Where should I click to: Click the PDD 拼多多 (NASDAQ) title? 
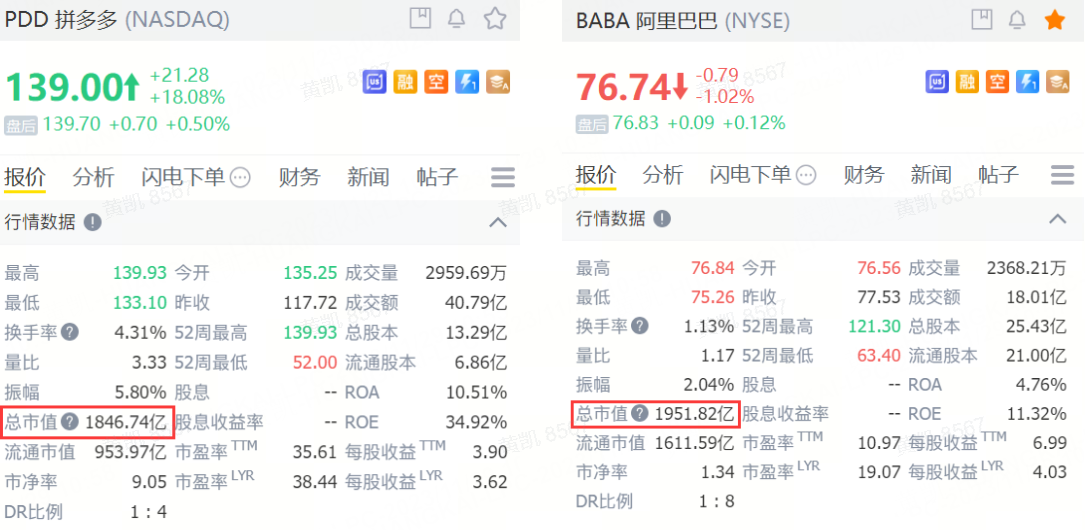pyautogui.click(x=117, y=19)
